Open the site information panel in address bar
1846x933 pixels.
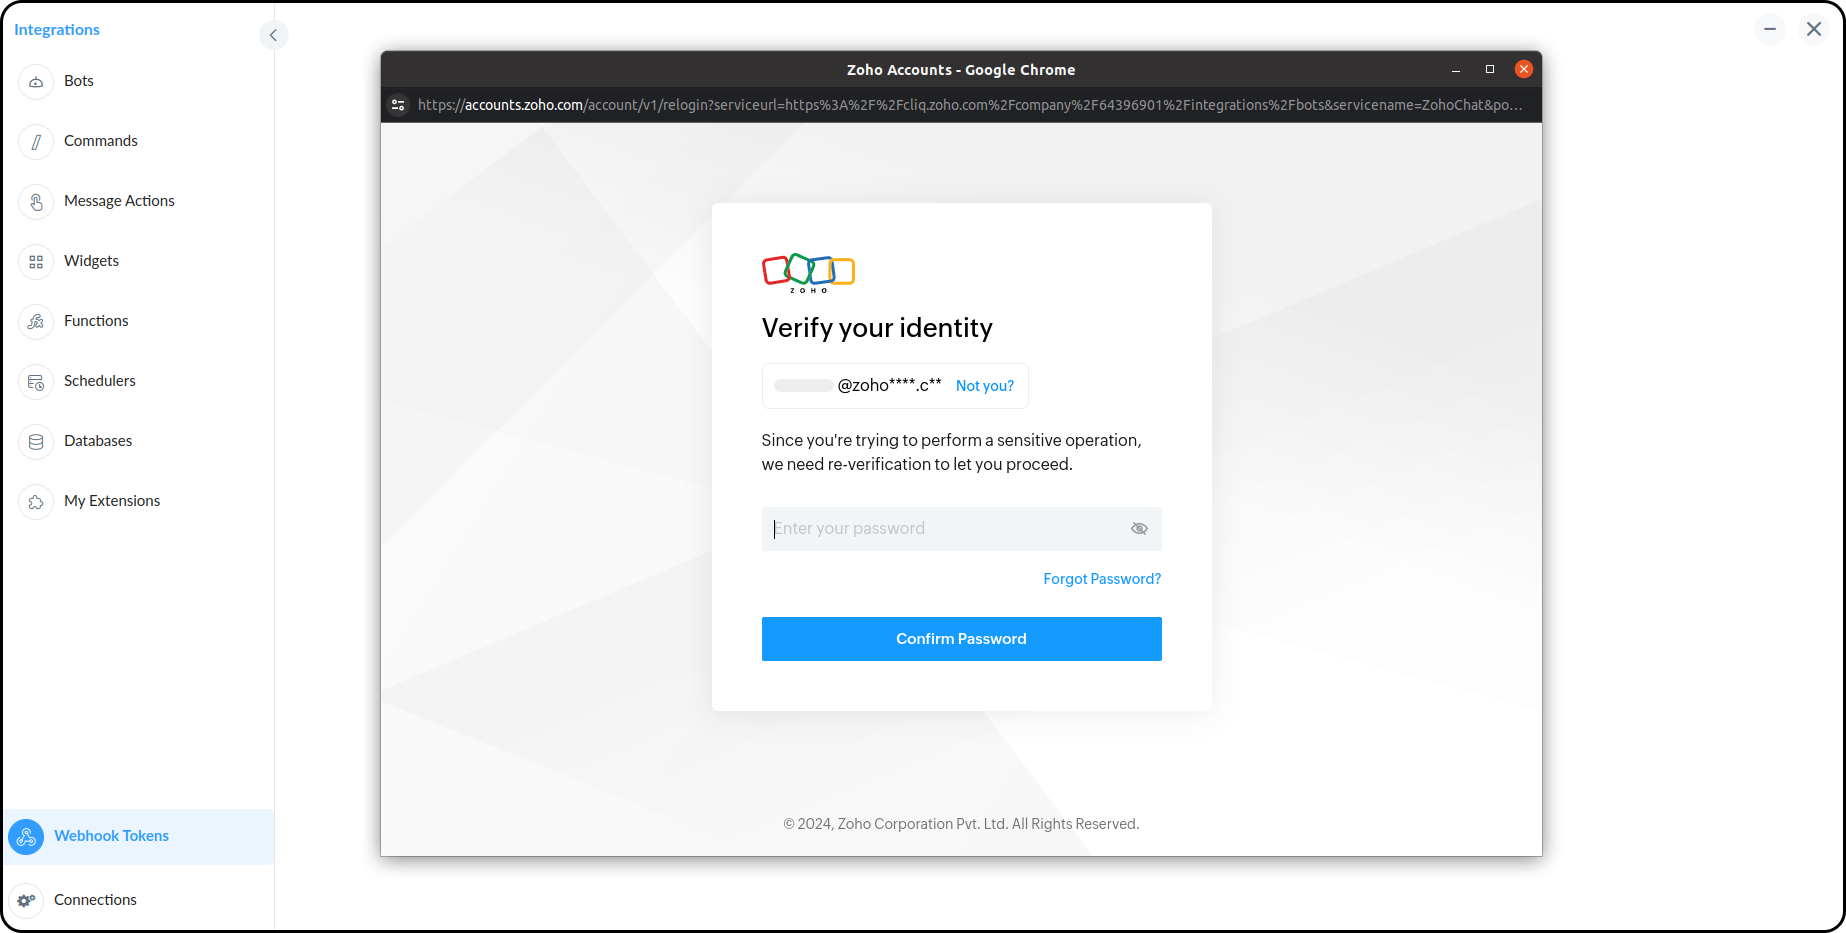398,105
